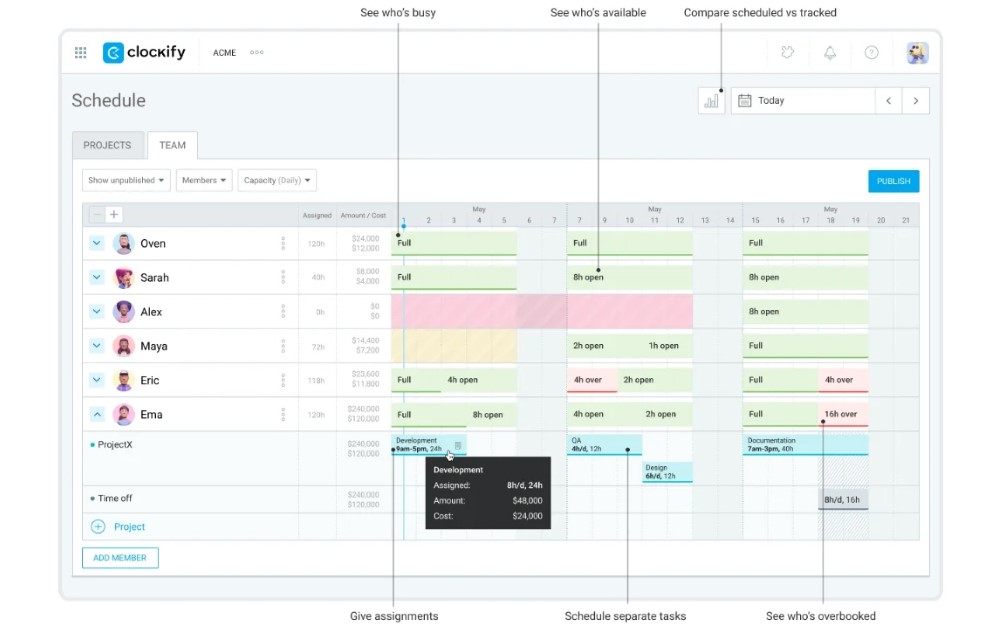This screenshot has height=634, width=1000.
Task: Open the Capacity (Daily) dropdown
Action: tap(277, 180)
